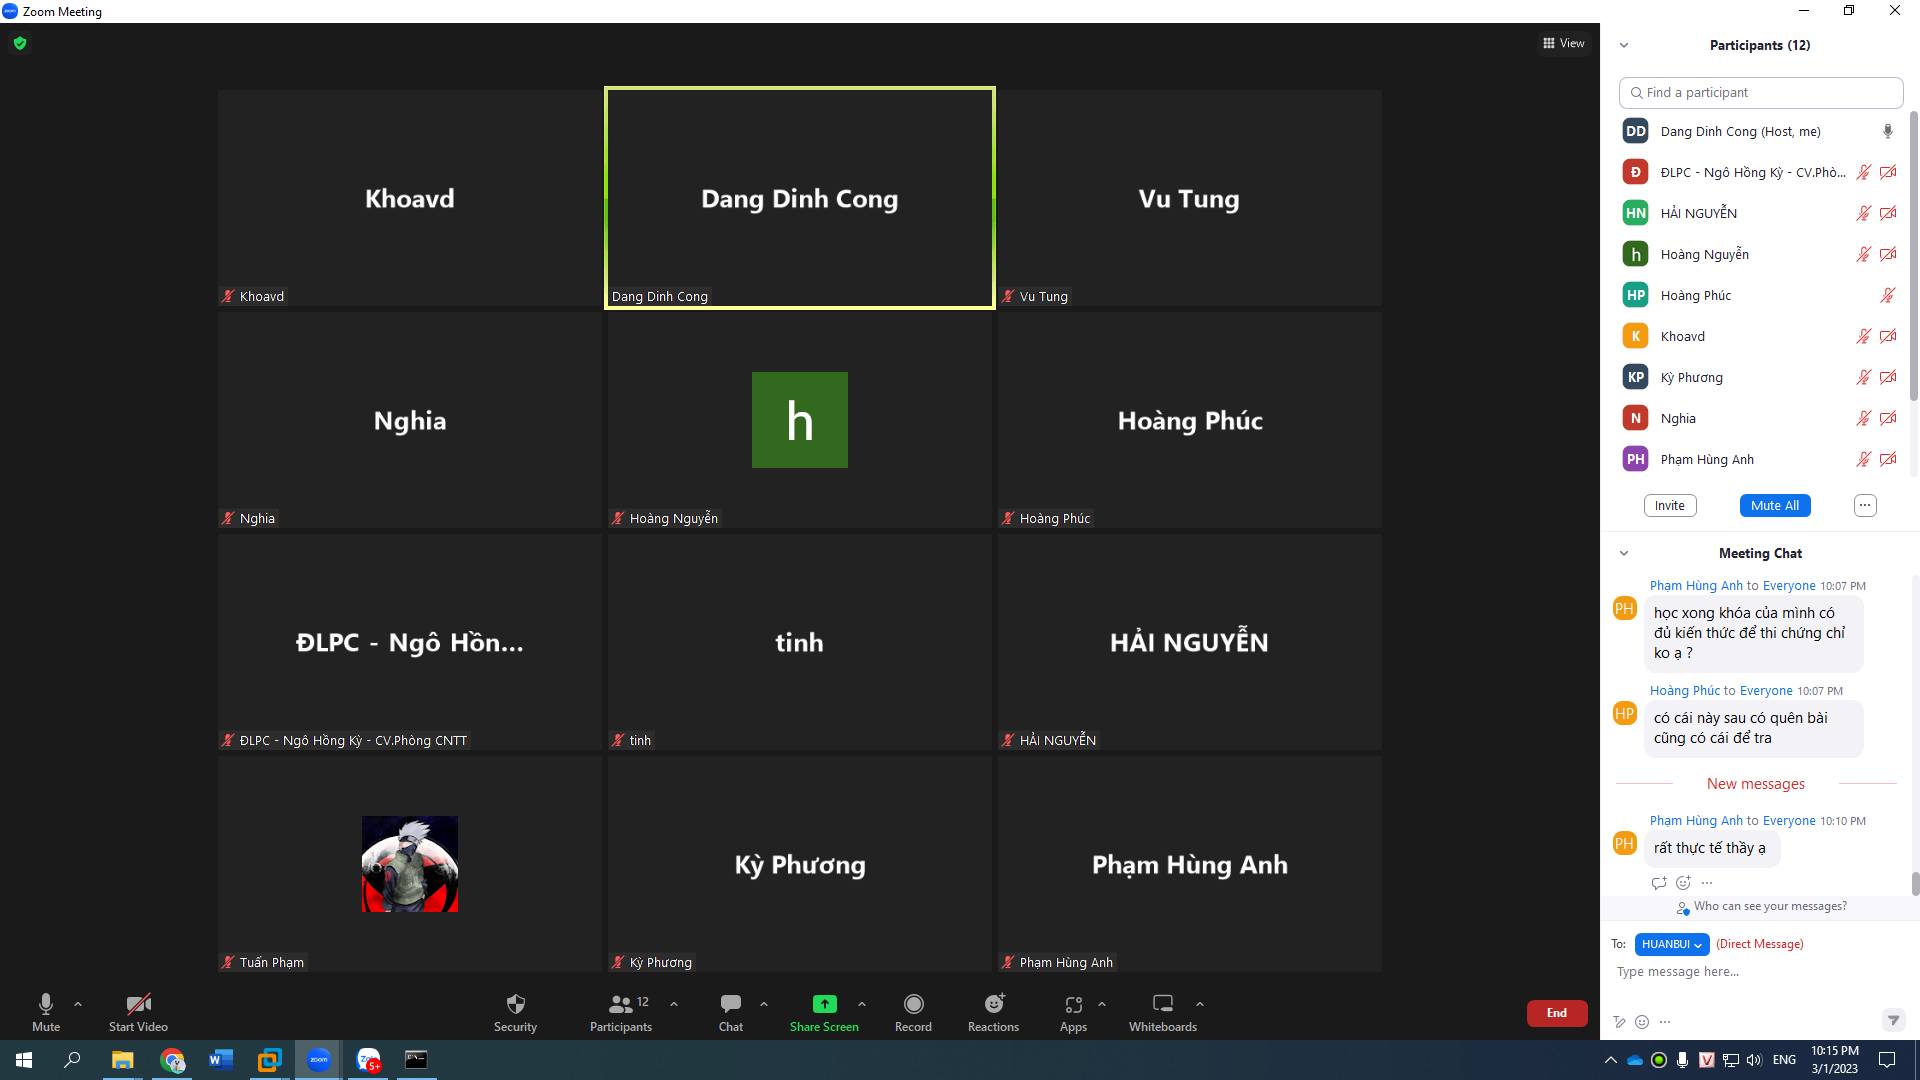Select the Hoàng Nguyễn green 'h' avatar tile

pyautogui.click(x=800, y=420)
